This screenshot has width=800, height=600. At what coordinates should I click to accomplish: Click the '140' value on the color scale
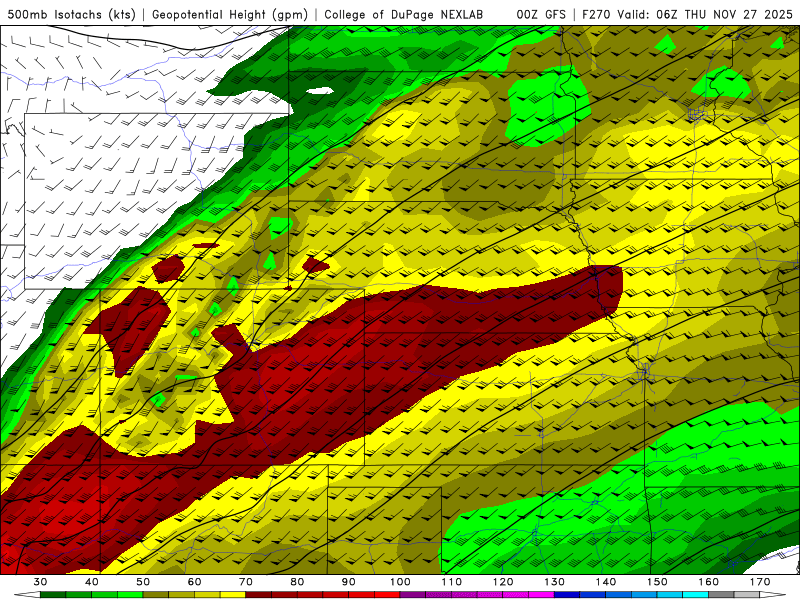point(606,582)
